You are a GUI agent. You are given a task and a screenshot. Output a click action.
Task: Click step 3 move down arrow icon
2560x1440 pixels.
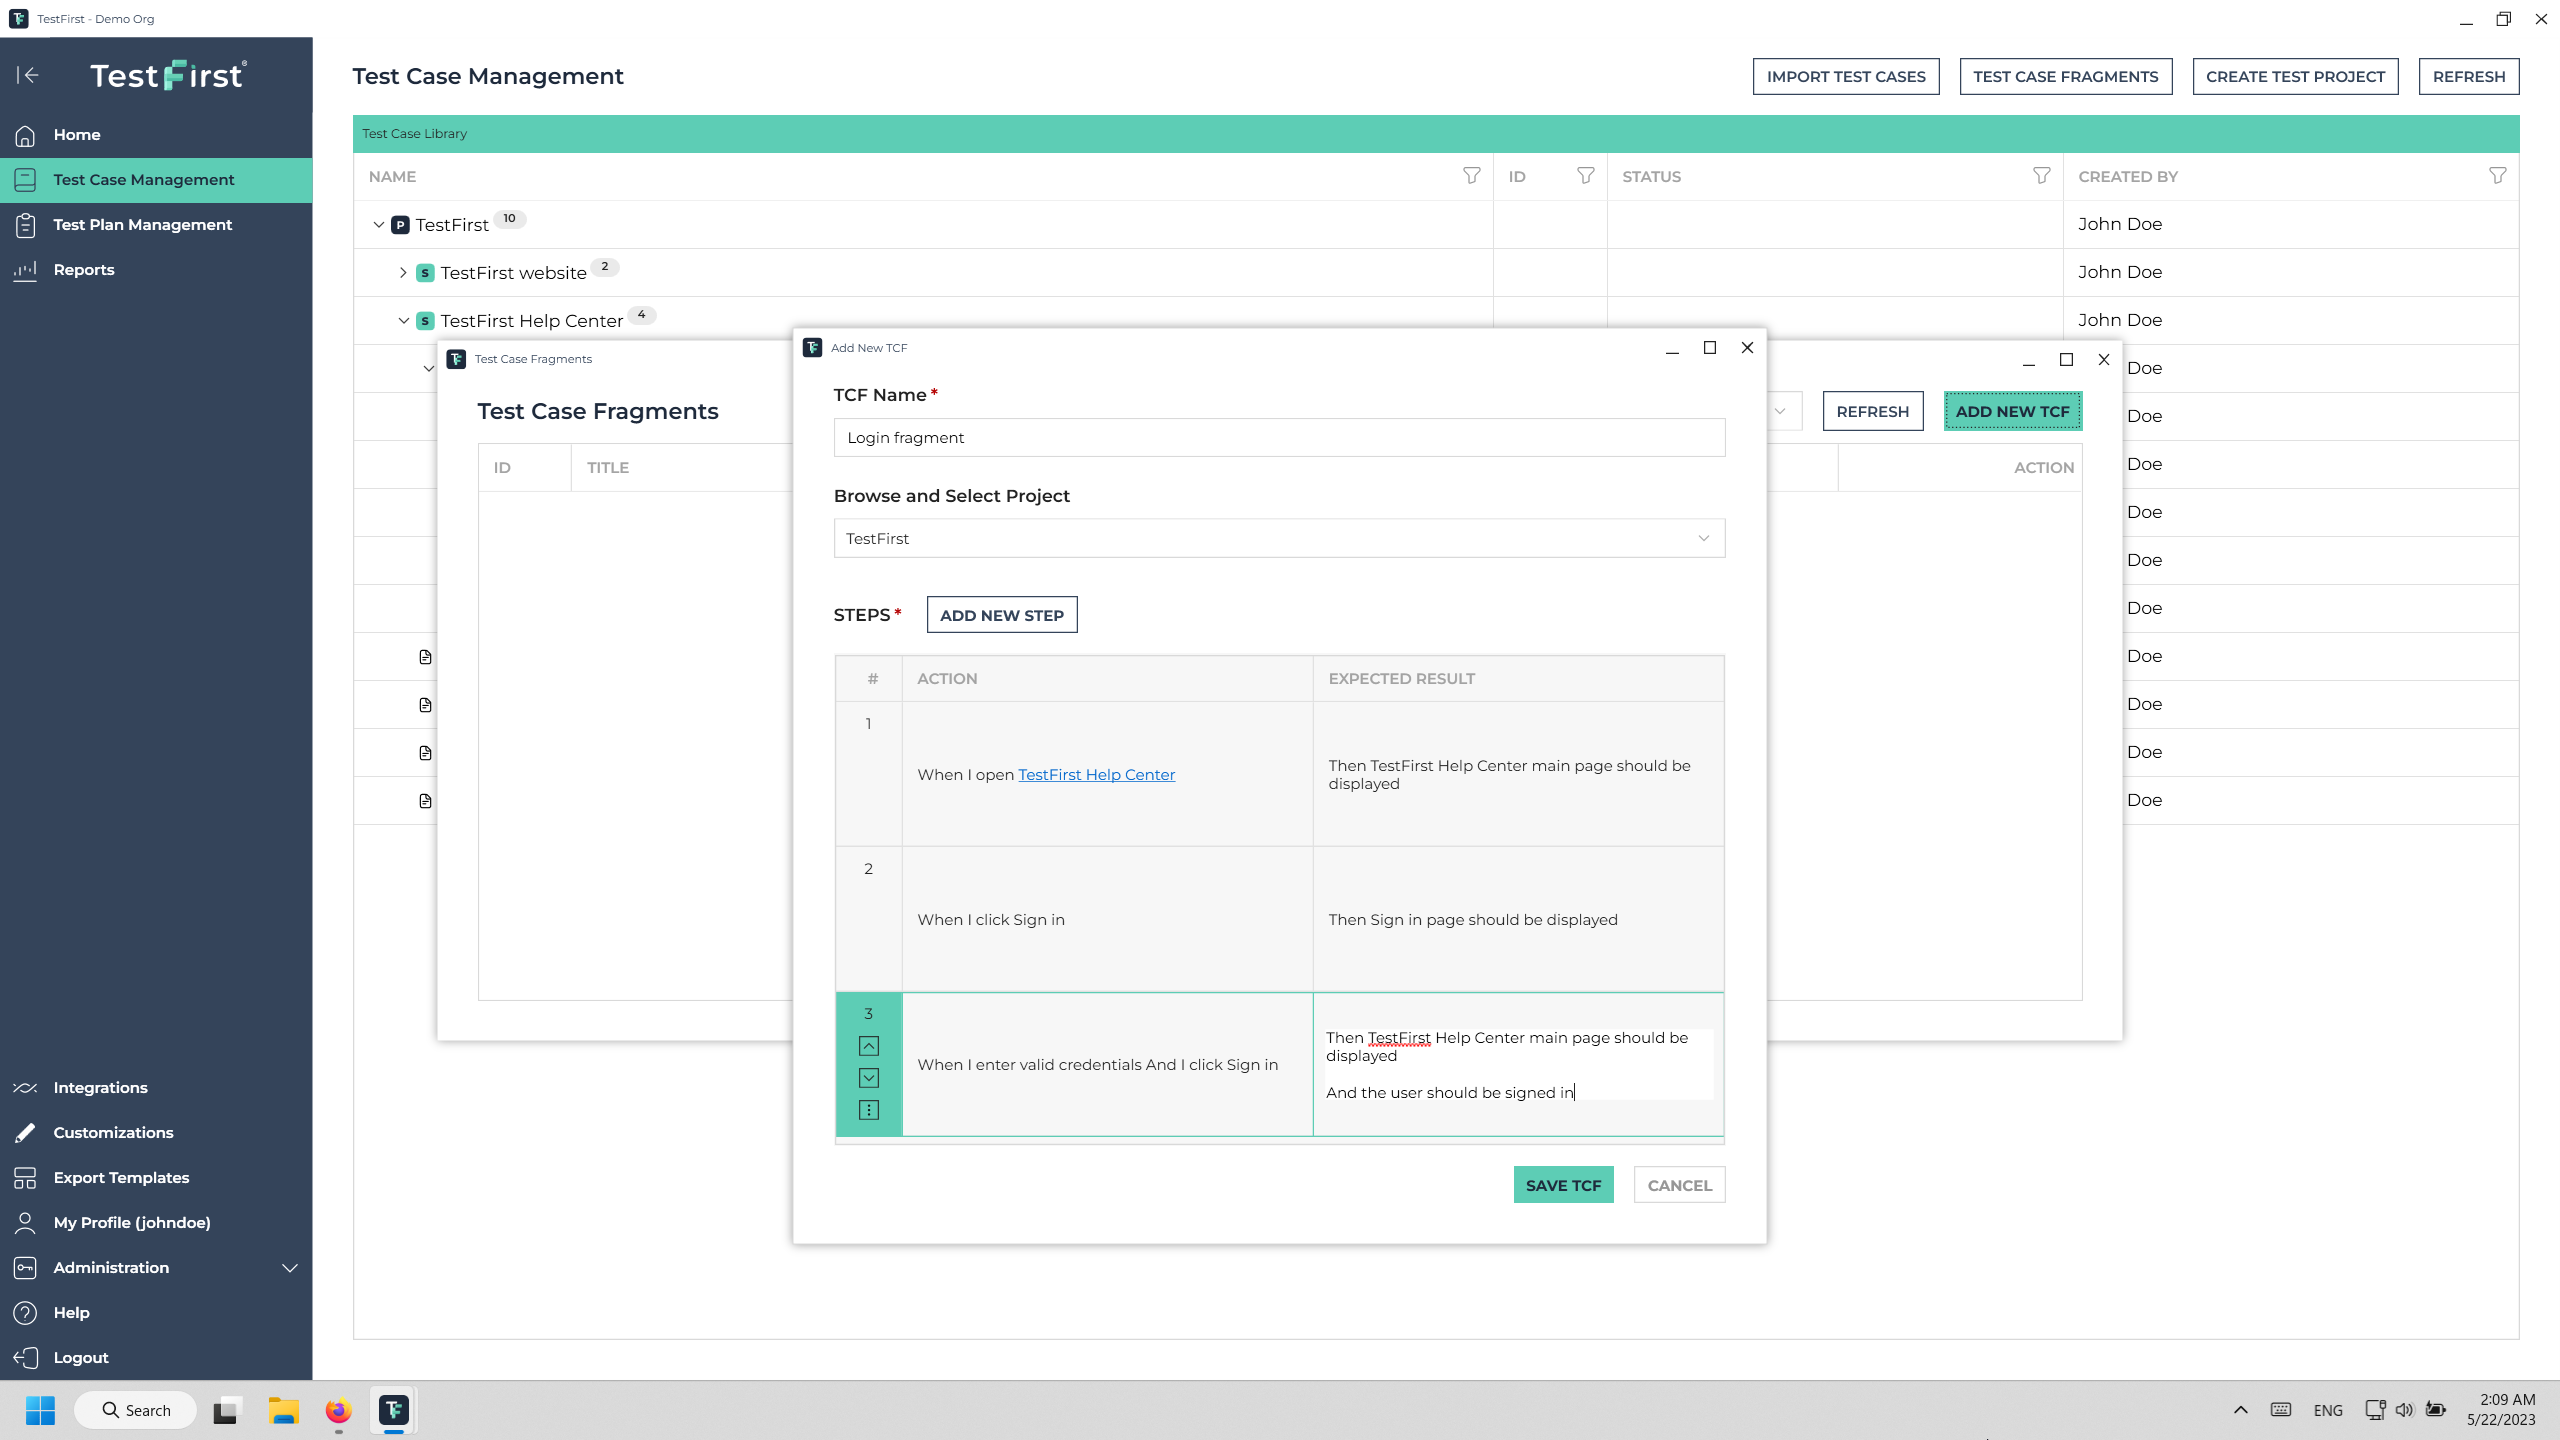(x=869, y=1078)
